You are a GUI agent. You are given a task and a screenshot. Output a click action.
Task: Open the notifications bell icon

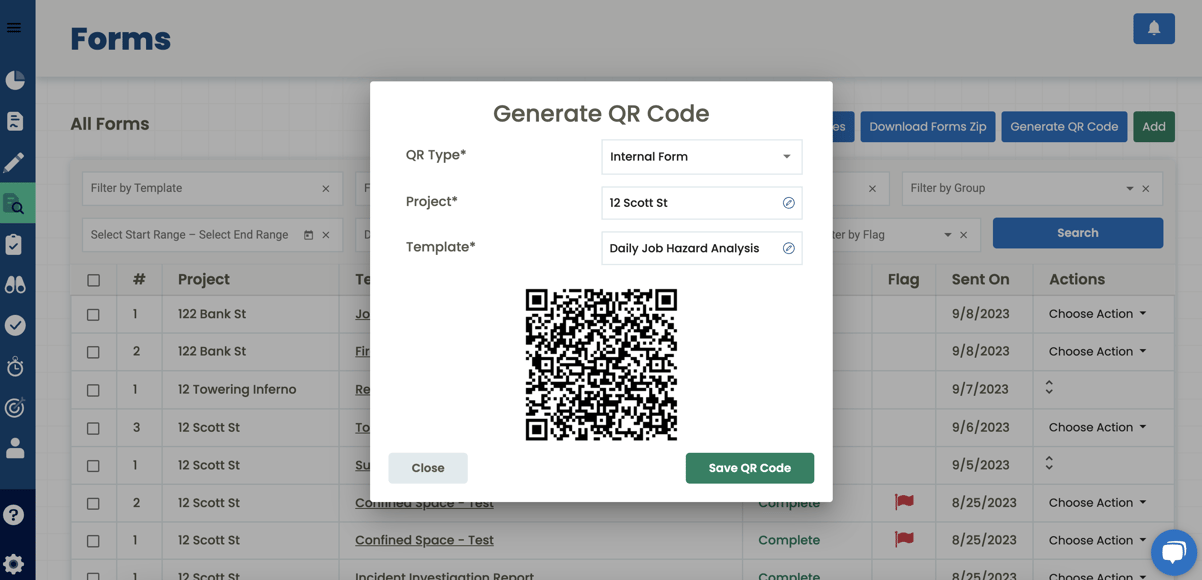(x=1153, y=28)
